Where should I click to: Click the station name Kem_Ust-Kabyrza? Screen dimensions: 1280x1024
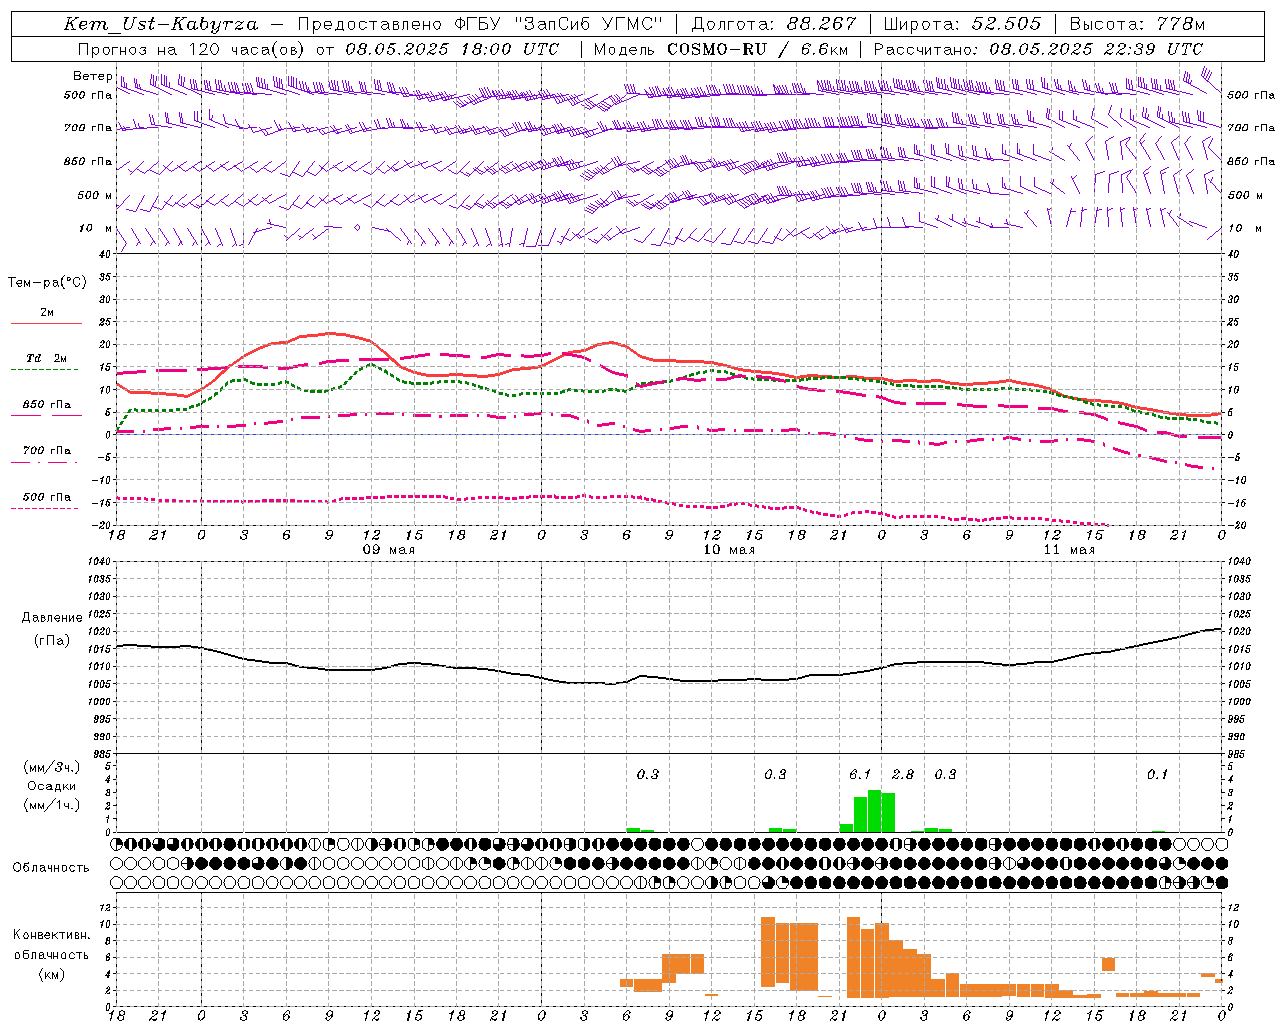(160, 24)
